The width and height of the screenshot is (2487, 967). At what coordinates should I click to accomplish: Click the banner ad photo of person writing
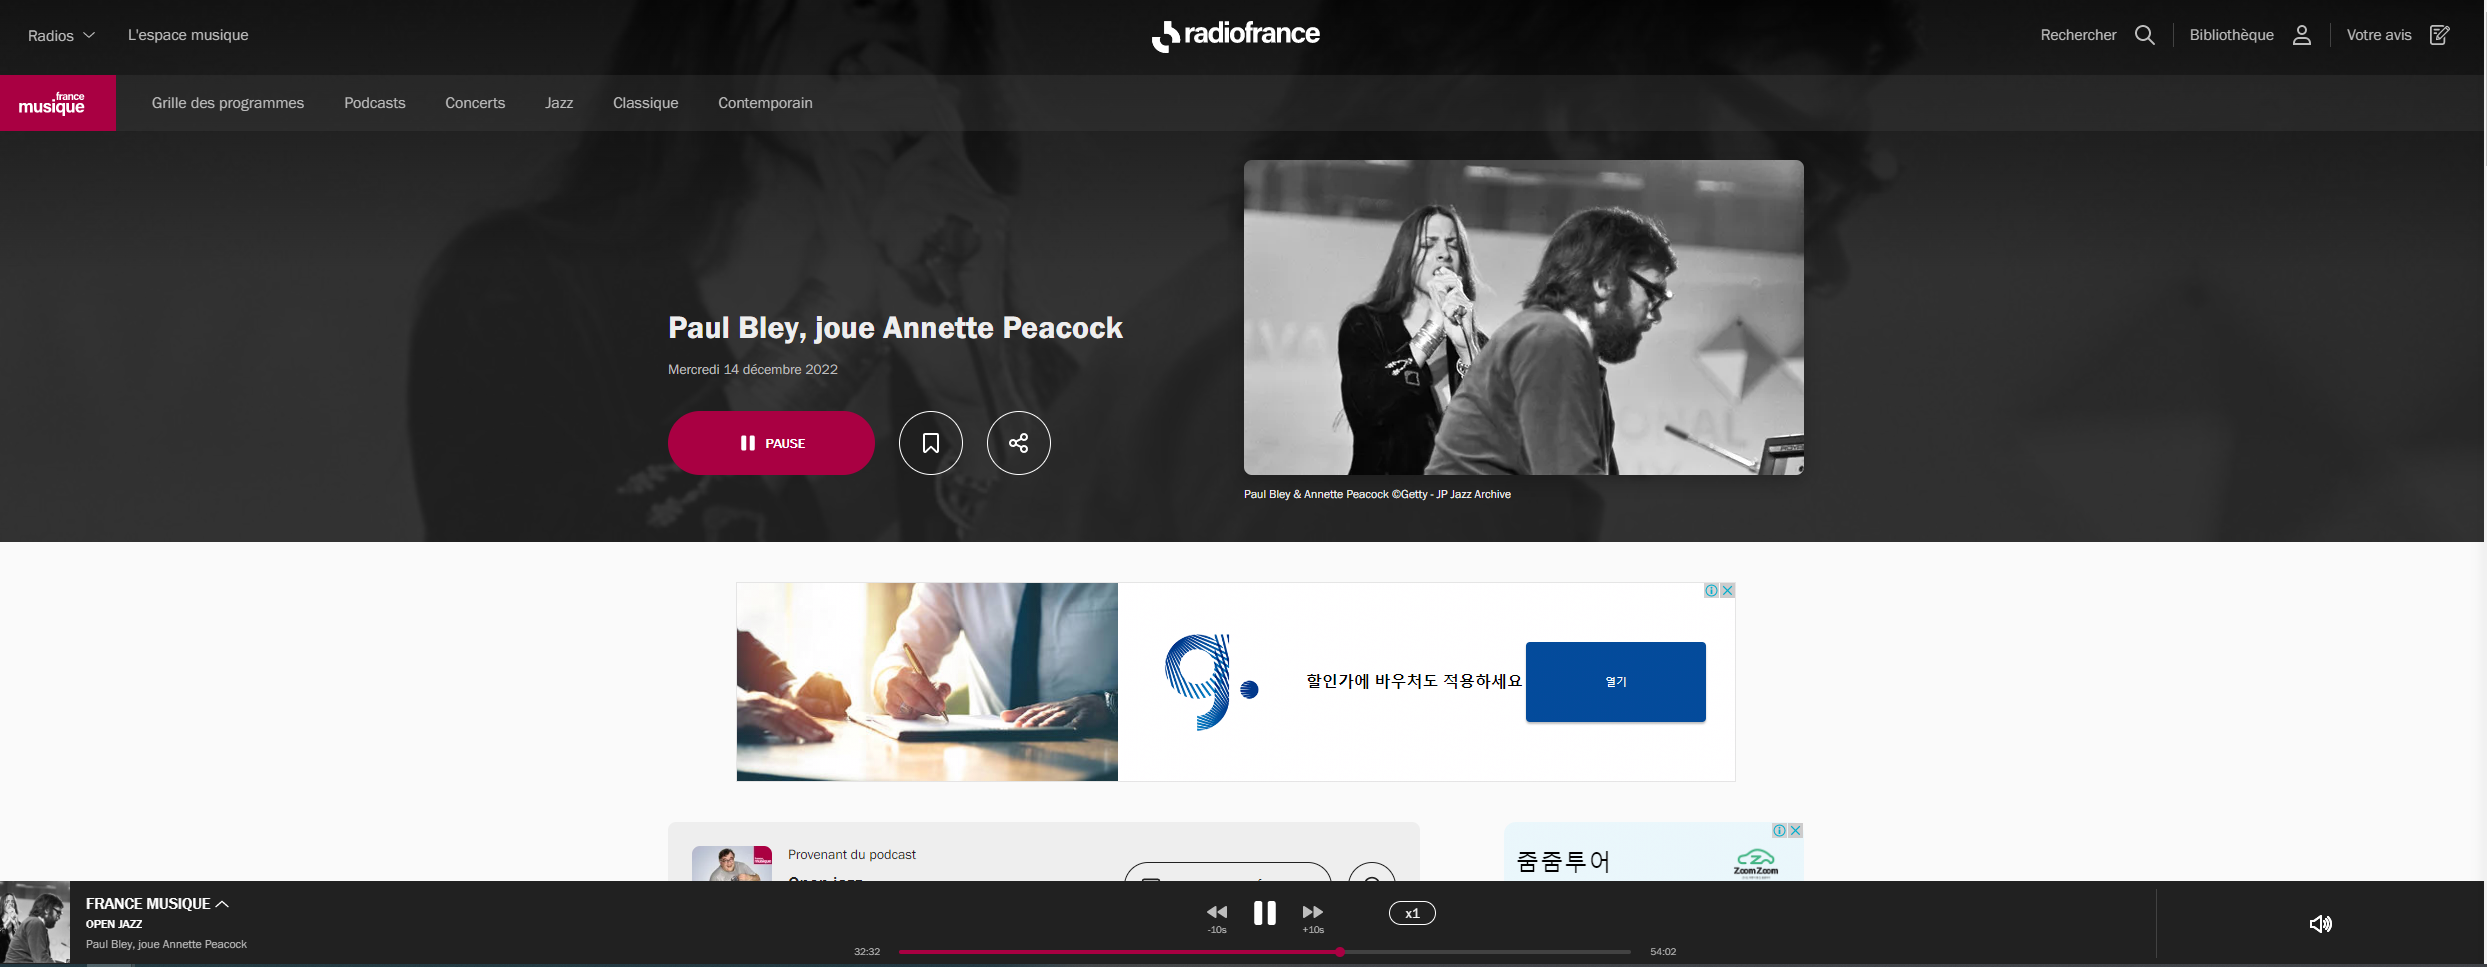tap(927, 682)
